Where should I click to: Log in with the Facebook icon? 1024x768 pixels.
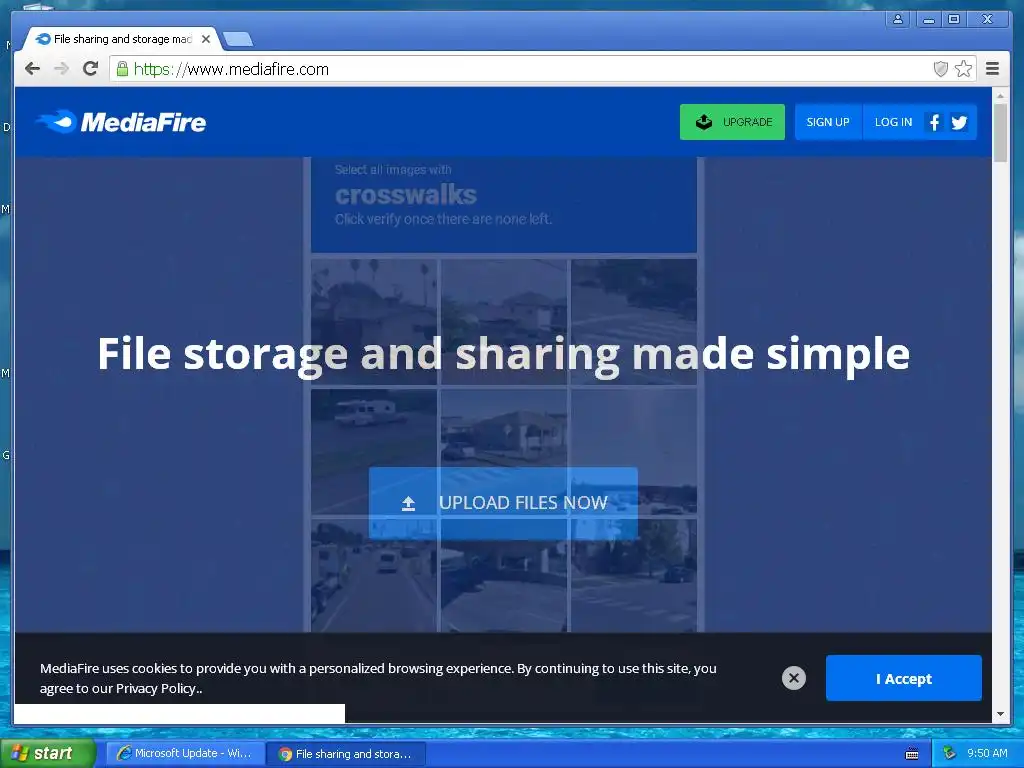935,122
